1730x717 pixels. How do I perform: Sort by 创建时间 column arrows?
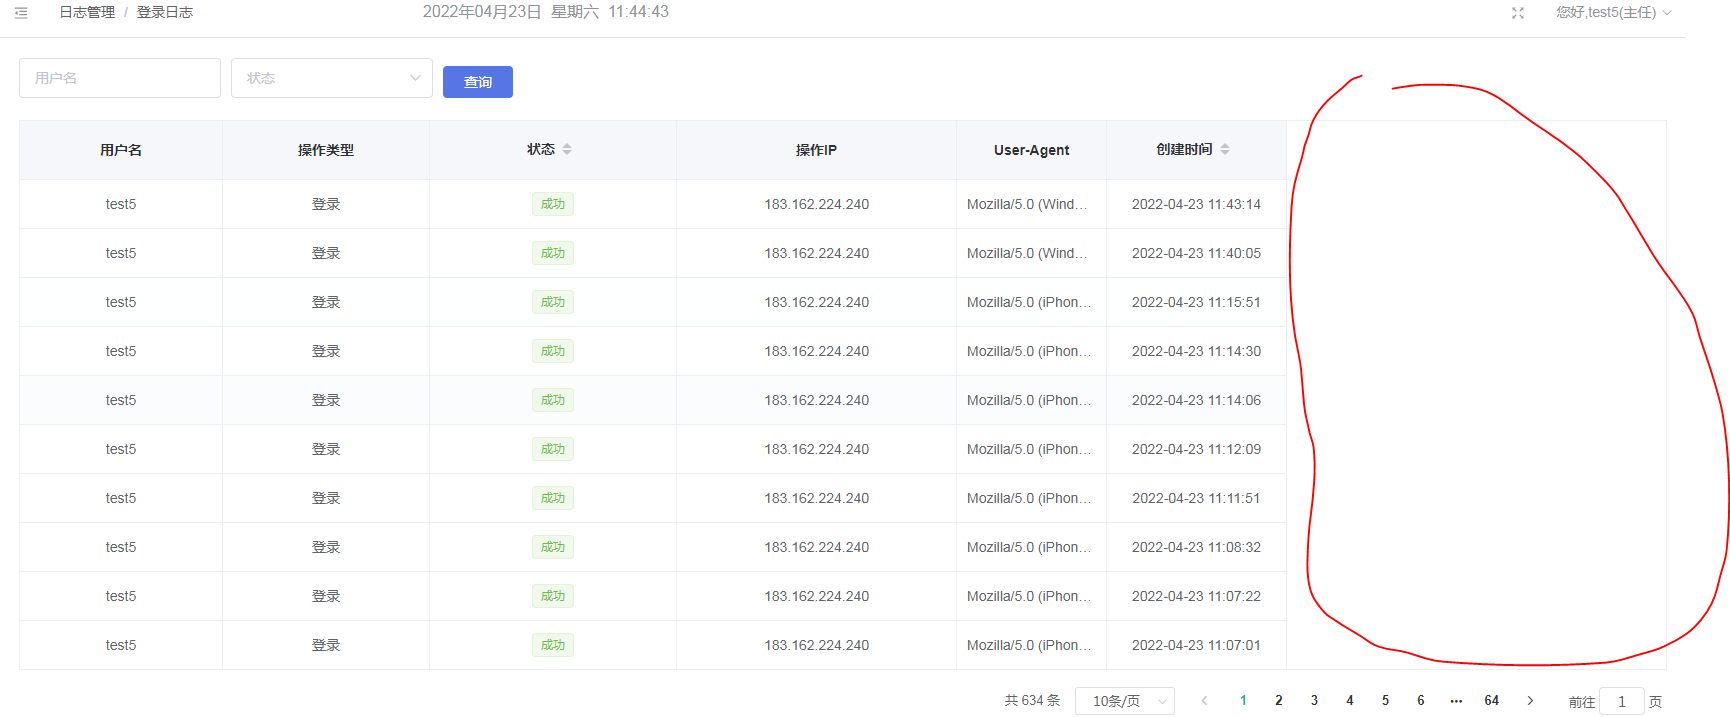(1225, 149)
